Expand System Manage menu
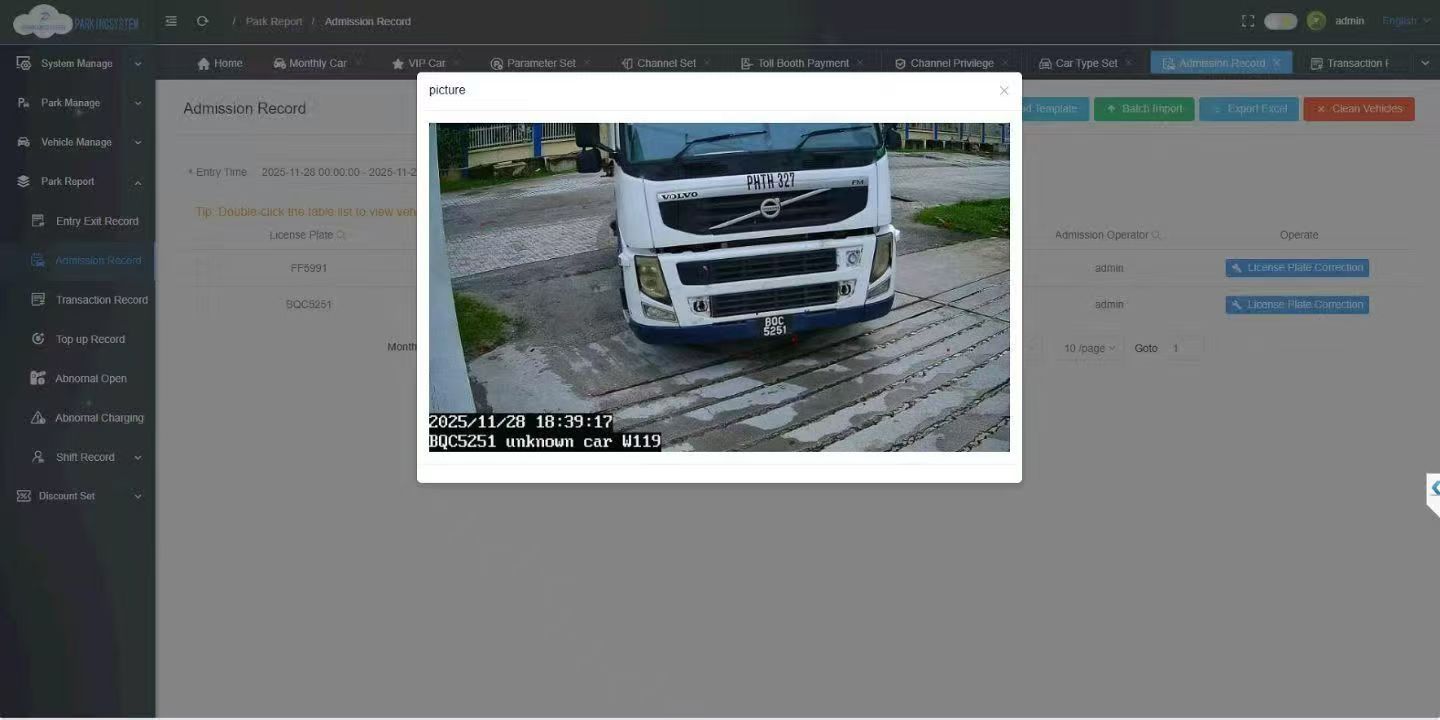 pyautogui.click(x=78, y=63)
